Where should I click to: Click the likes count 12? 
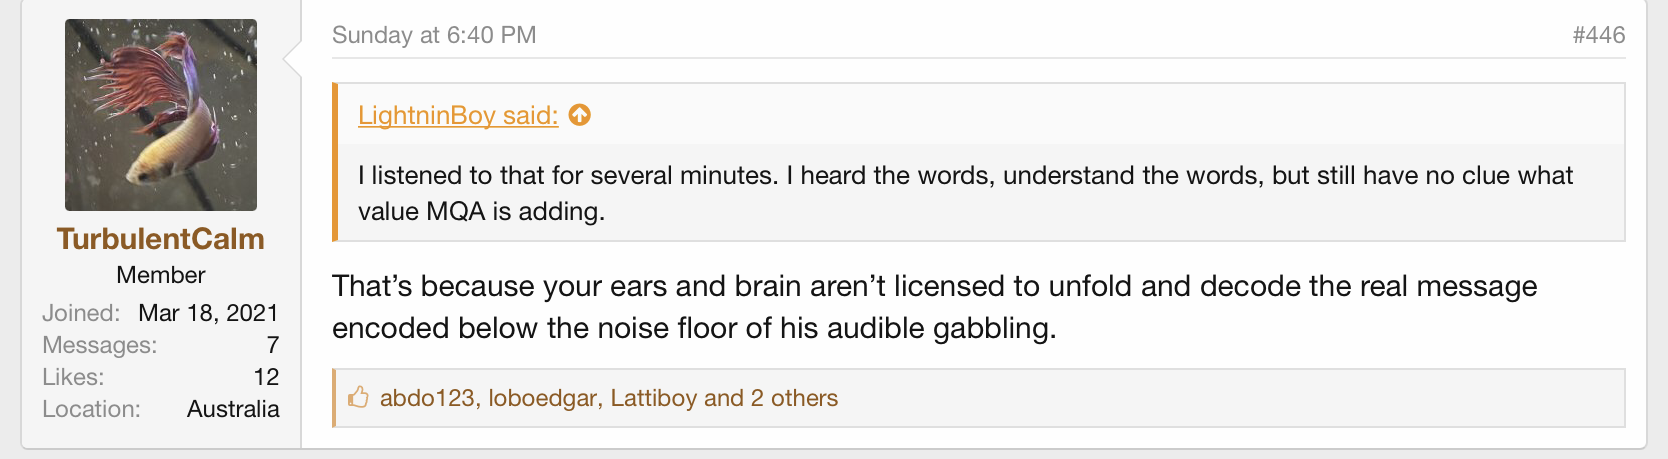(x=266, y=377)
